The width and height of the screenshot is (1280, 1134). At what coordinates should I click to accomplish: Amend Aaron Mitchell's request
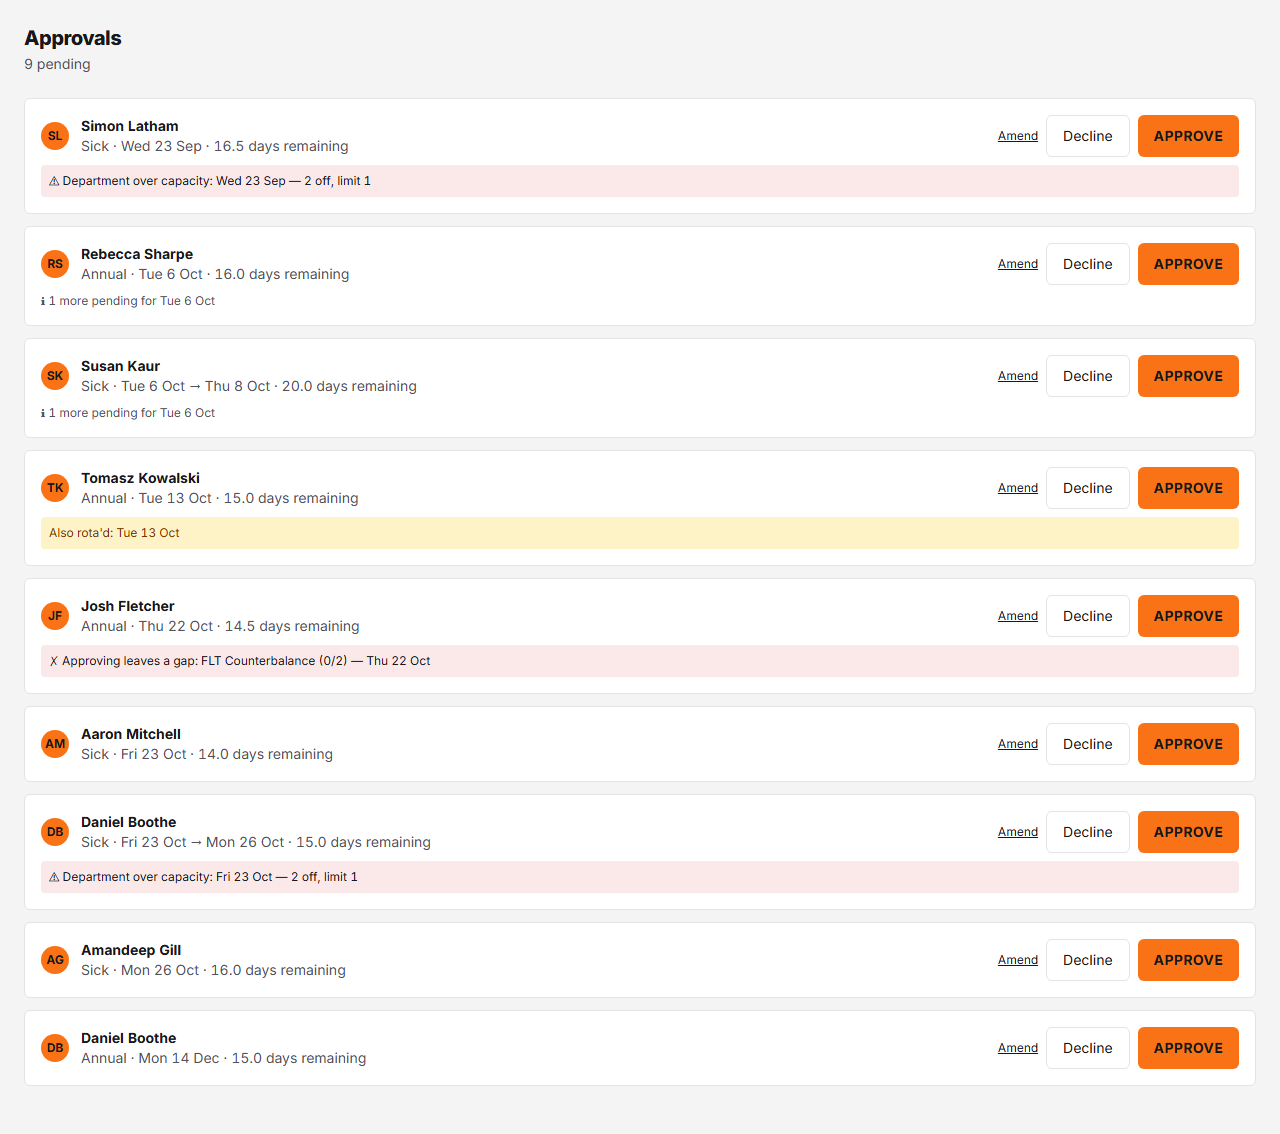coord(1018,744)
